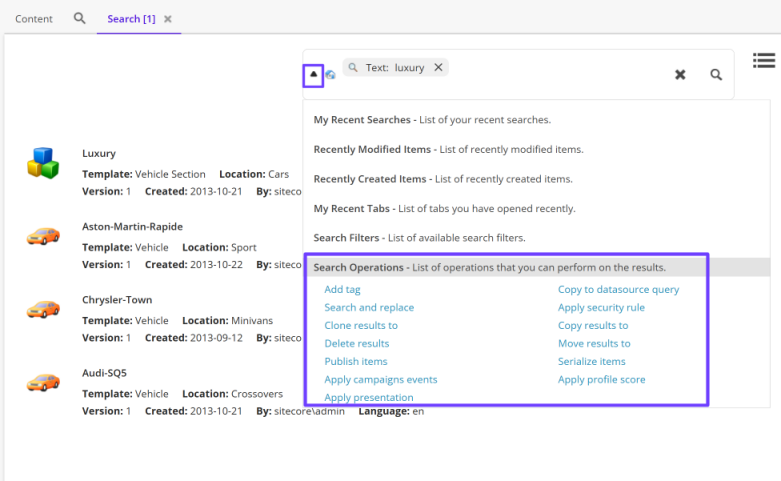Close the Search [1] tab
Screen dimensions: 781x481
pyautogui.click(x=168, y=19)
